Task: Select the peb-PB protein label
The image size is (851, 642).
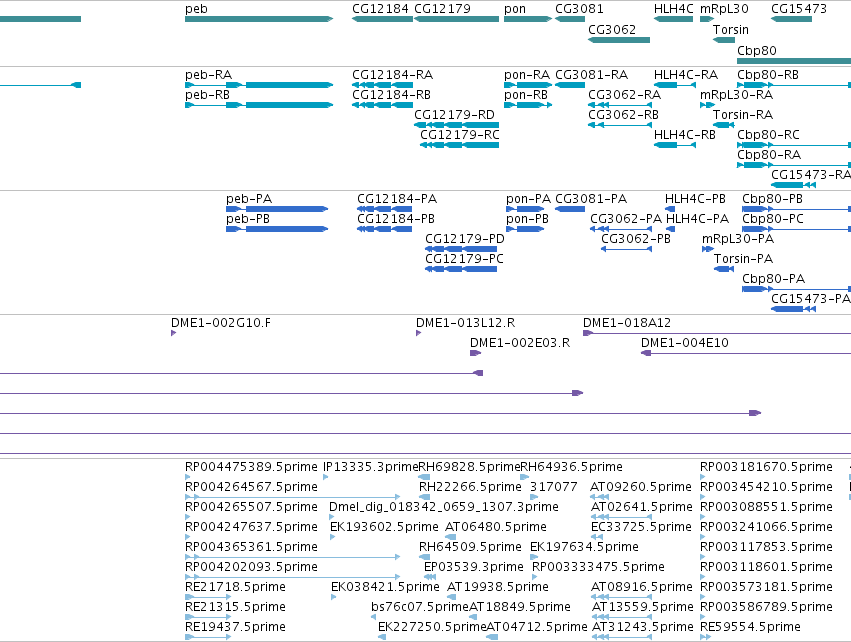Action: 248,219
